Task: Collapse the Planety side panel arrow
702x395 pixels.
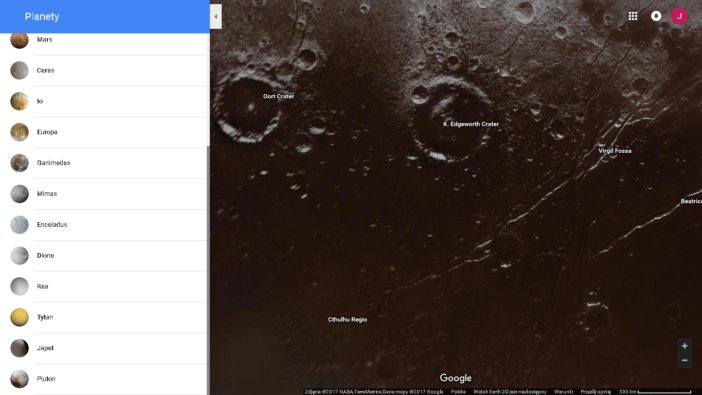Action: click(x=216, y=17)
